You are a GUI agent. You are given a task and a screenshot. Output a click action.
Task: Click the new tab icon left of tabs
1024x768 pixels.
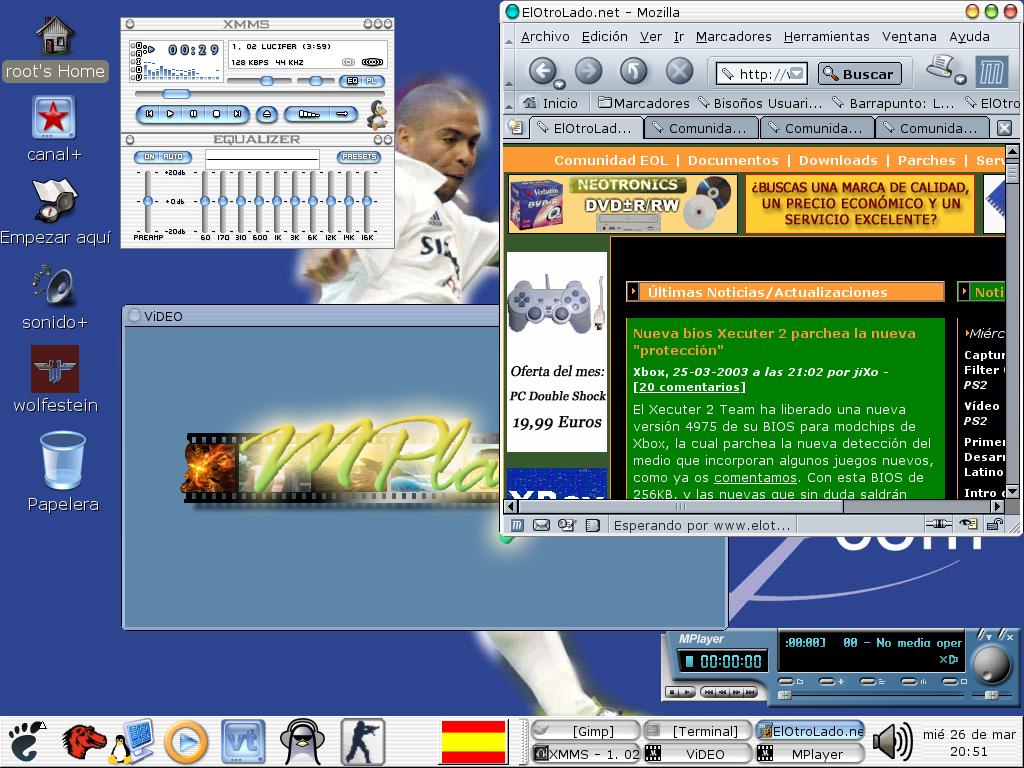click(x=515, y=128)
